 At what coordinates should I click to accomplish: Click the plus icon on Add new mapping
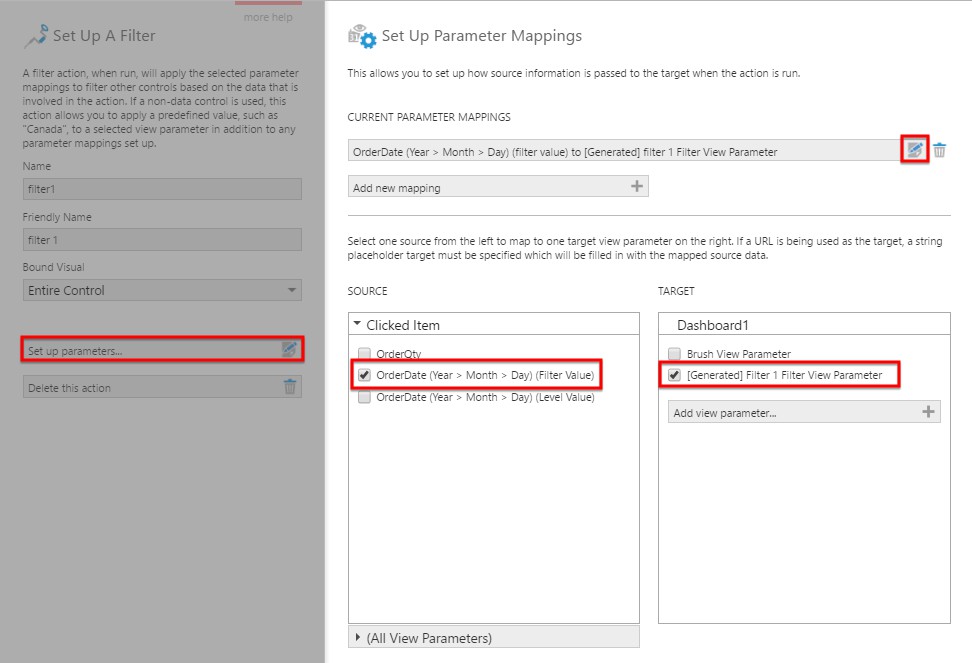[x=636, y=185]
